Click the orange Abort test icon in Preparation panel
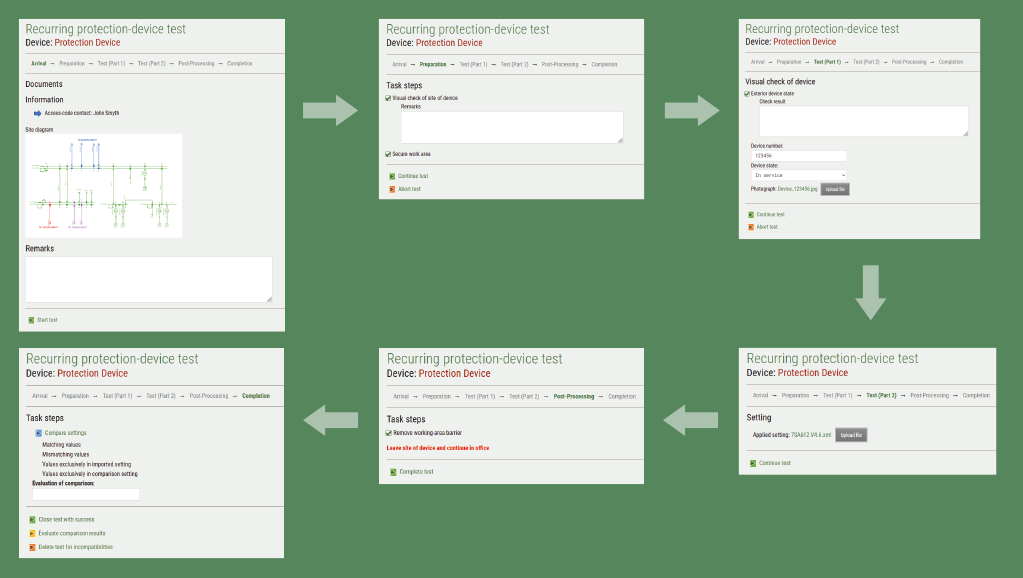 [392, 189]
